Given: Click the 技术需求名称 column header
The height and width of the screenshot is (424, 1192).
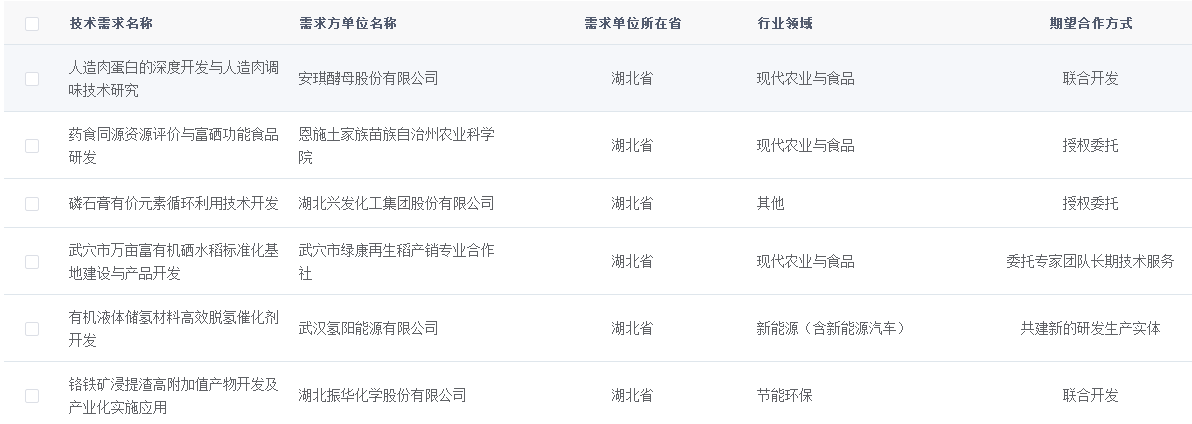Looking at the screenshot, I should pos(111,23).
